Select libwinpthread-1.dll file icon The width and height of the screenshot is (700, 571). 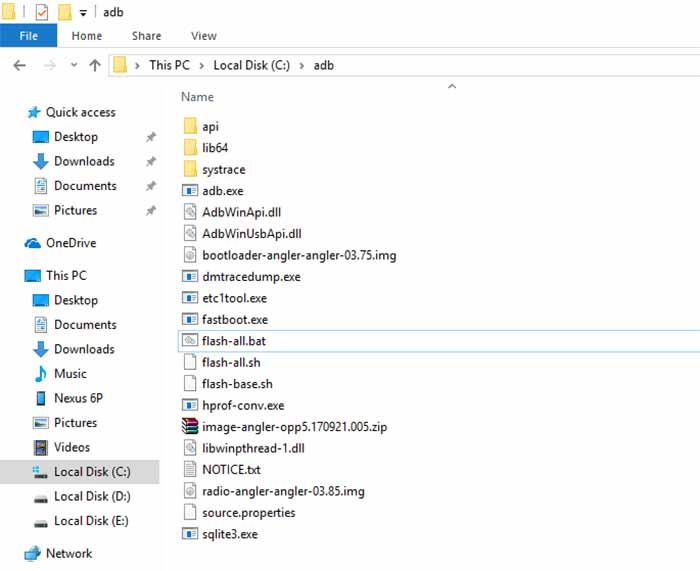pyautogui.click(x=190, y=448)
